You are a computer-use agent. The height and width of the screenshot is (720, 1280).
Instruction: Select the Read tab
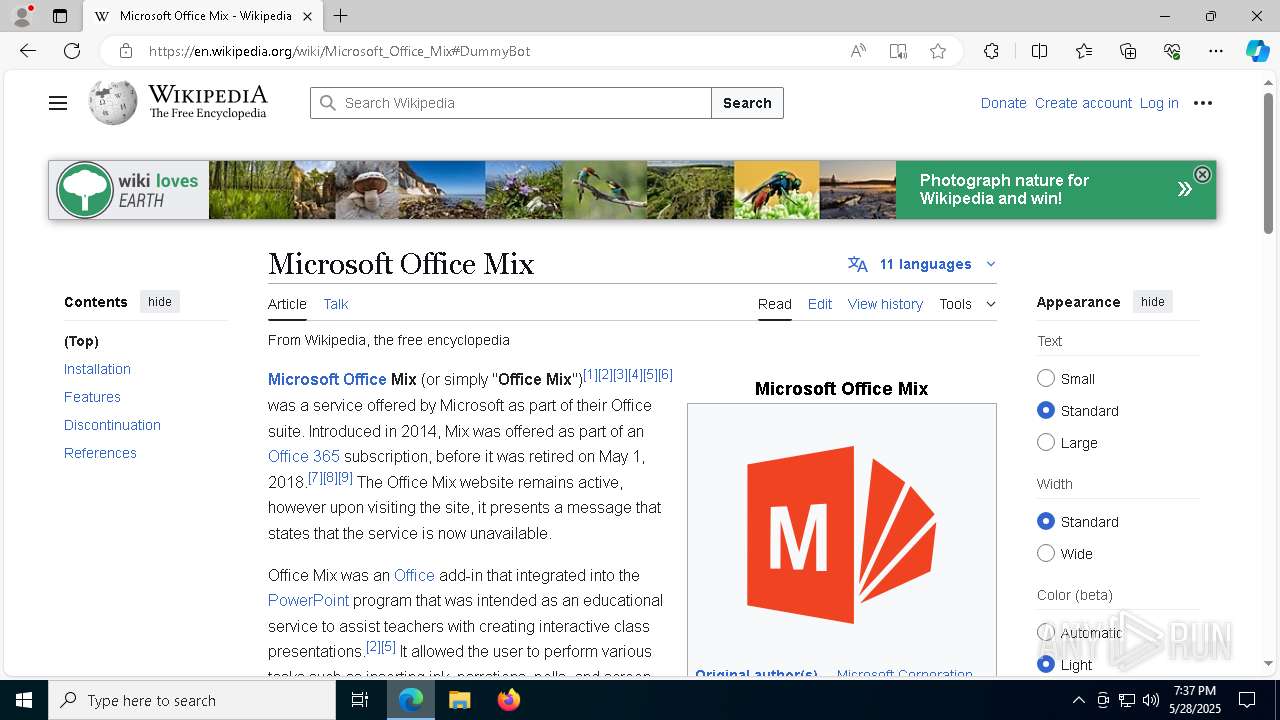click(x=775, y=304)
